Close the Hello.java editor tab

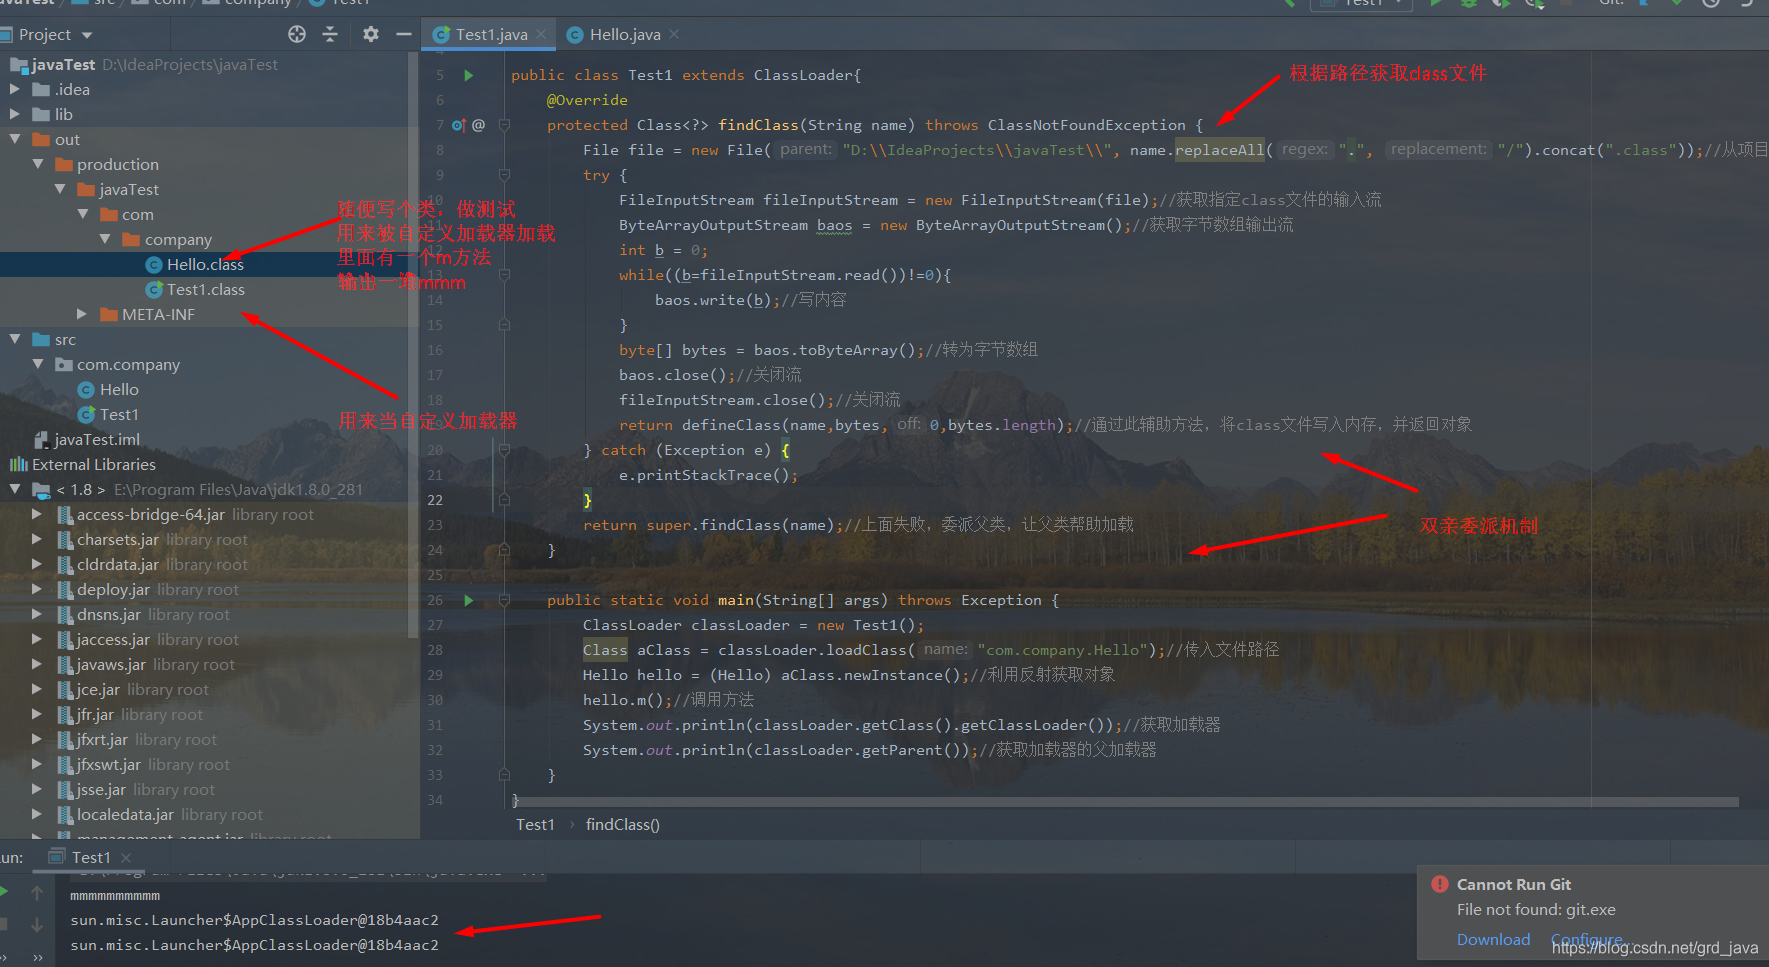[674, 34]
